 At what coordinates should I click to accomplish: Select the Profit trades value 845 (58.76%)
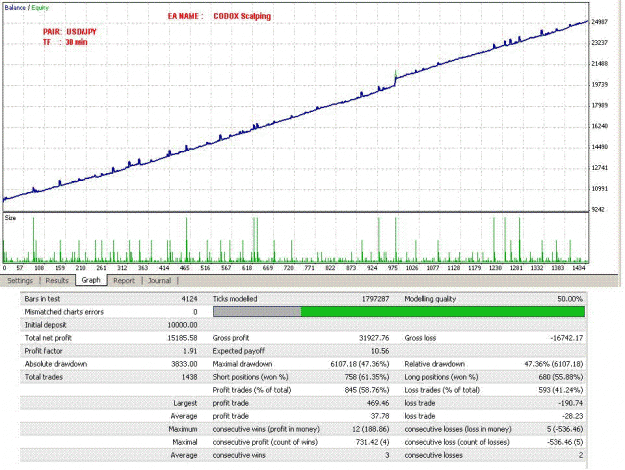367,390
